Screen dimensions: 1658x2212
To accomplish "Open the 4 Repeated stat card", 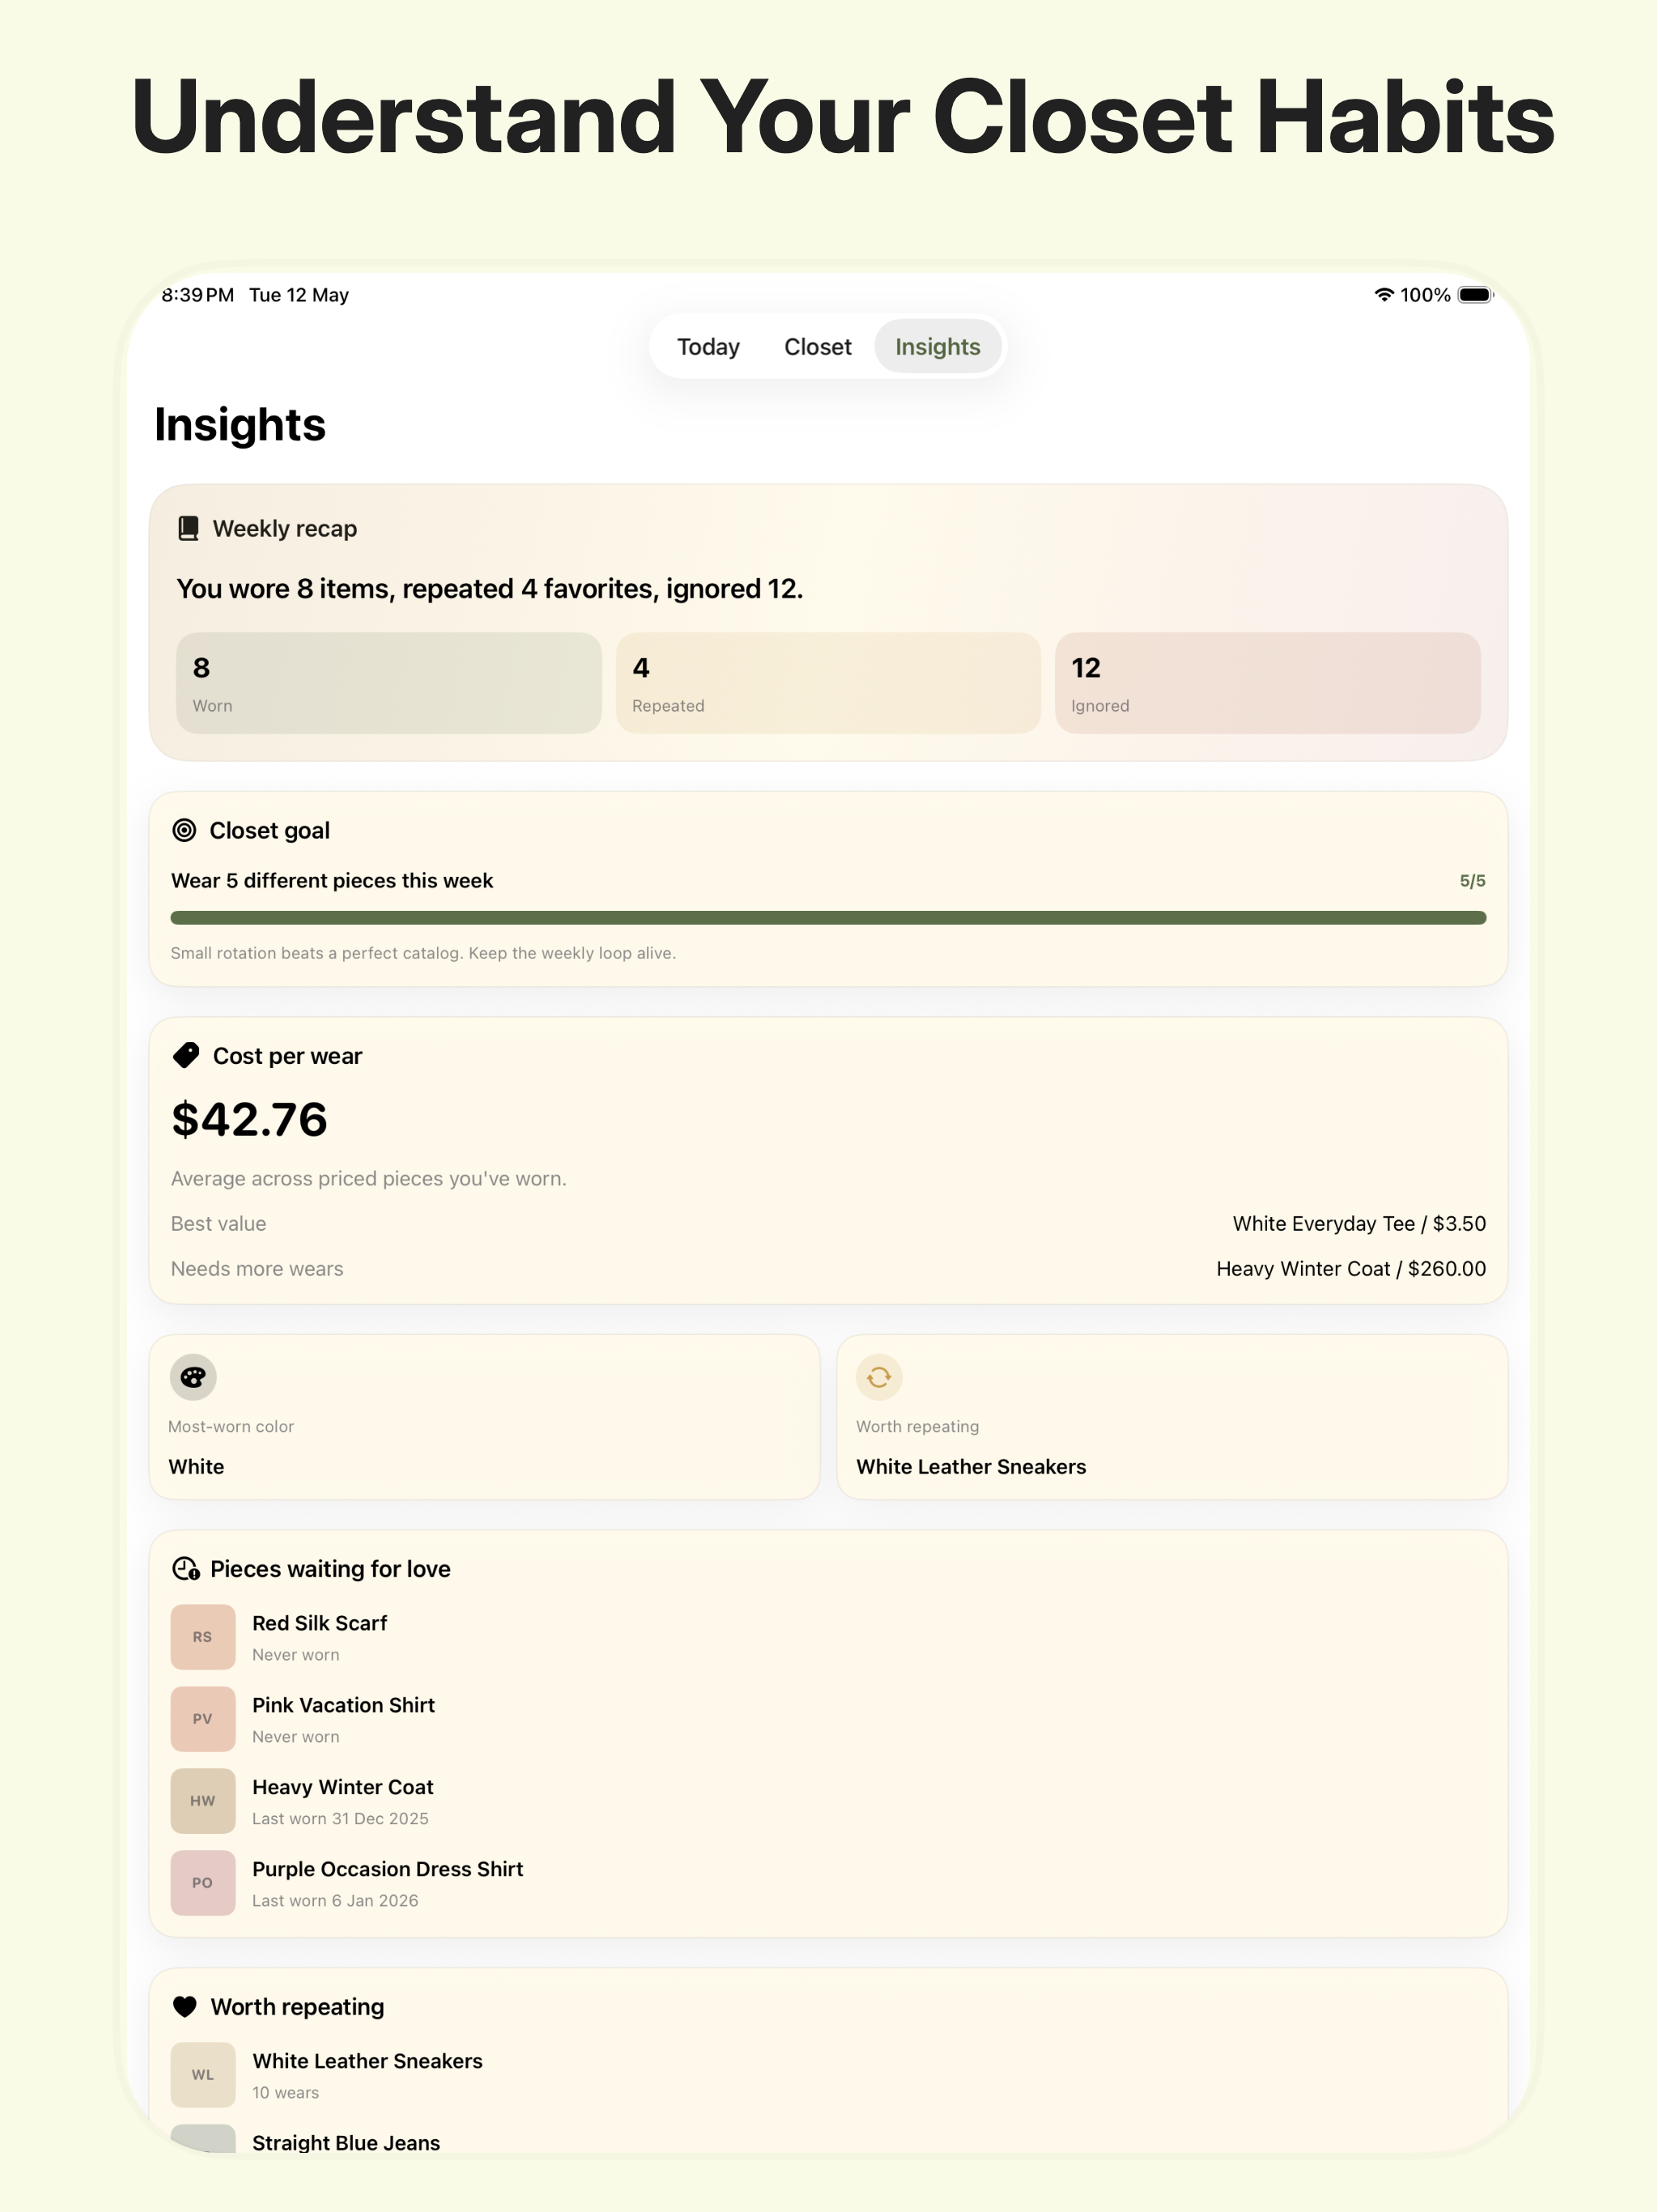I will click(828, 683).
